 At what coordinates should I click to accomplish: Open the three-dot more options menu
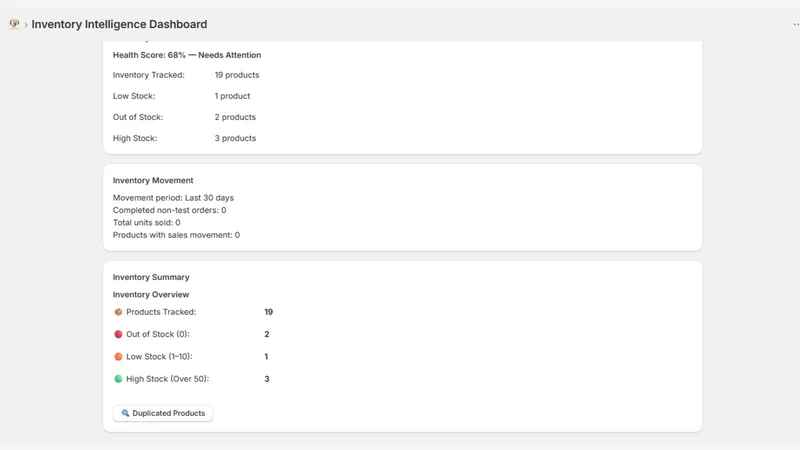[x=796, y=24]
